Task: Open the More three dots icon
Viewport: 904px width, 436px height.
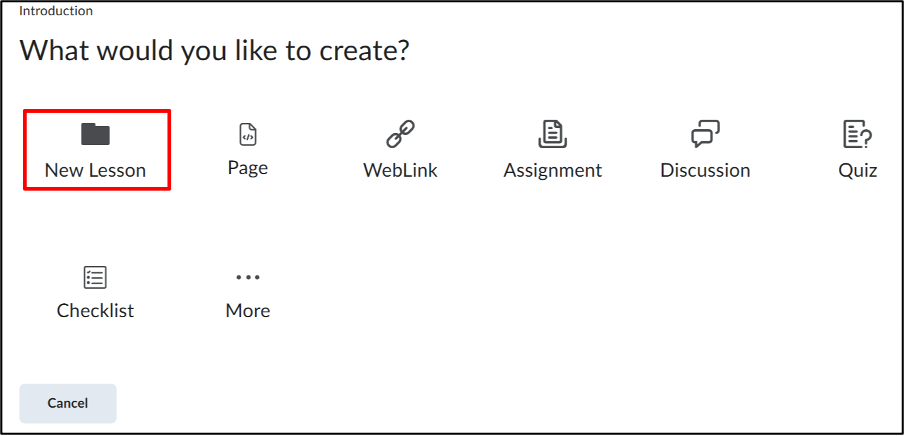Action: 248,277
